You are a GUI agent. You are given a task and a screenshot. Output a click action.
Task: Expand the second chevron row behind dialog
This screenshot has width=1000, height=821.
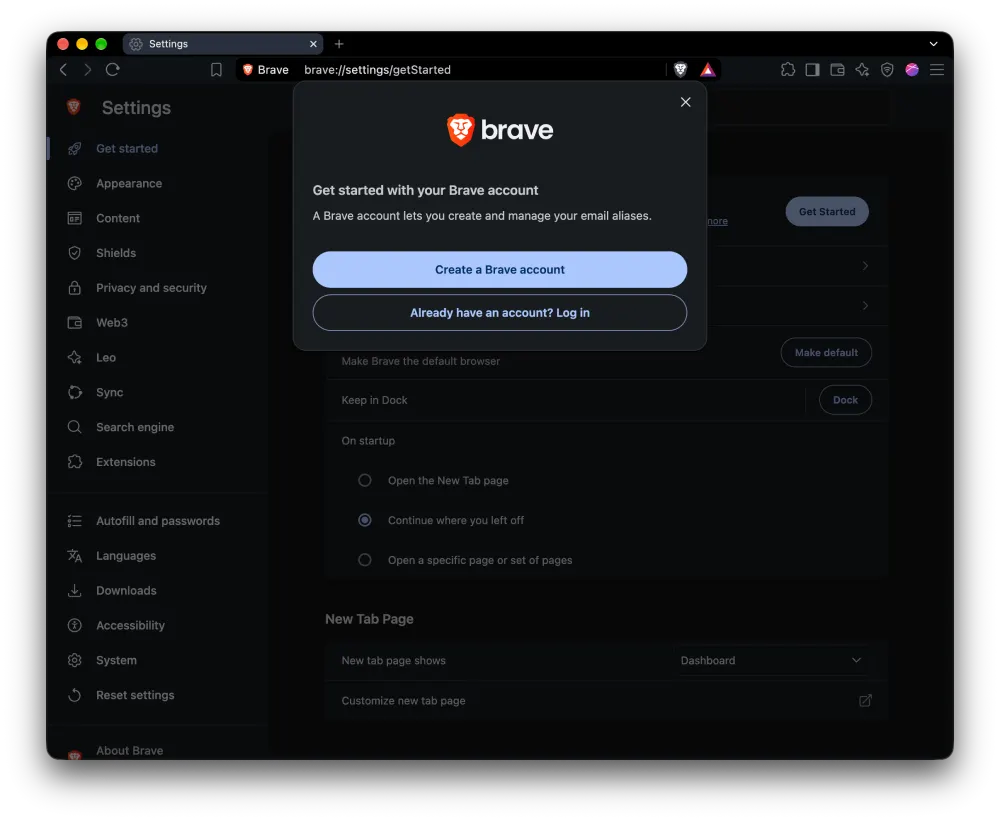pyautogui.click(x=865, y=306)
